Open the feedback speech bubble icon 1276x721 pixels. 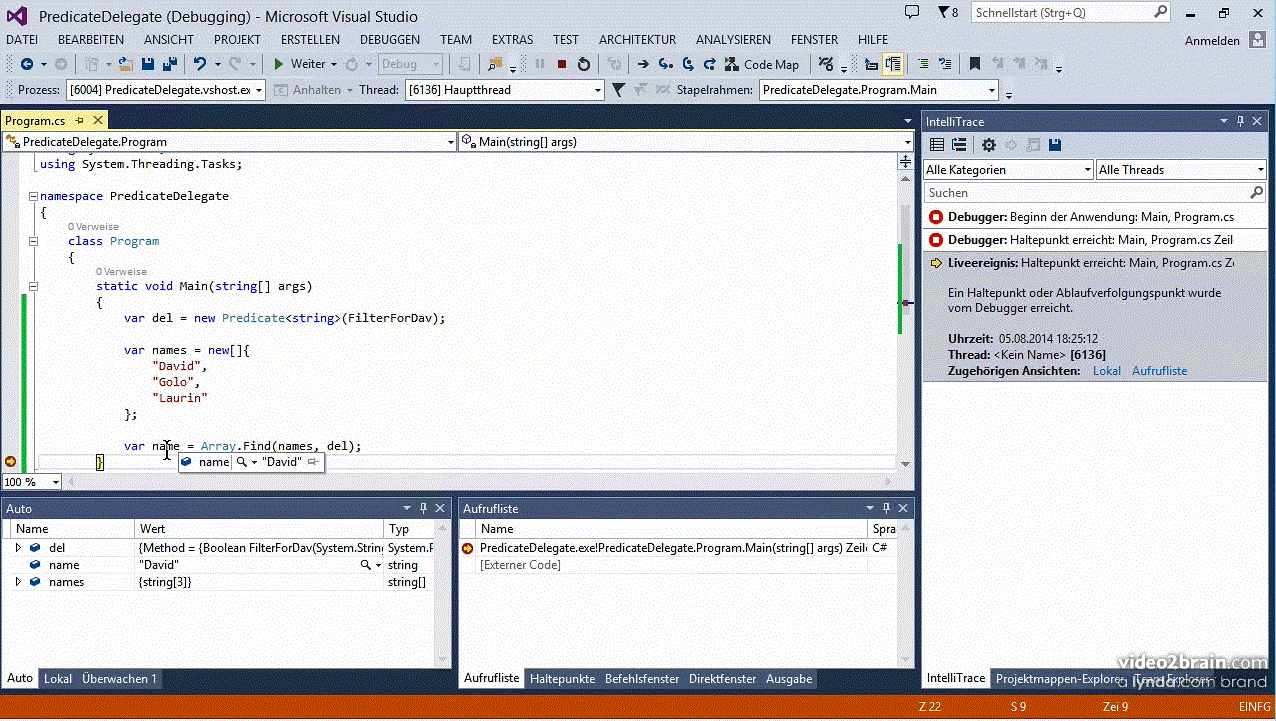click(x=911, y=12)
